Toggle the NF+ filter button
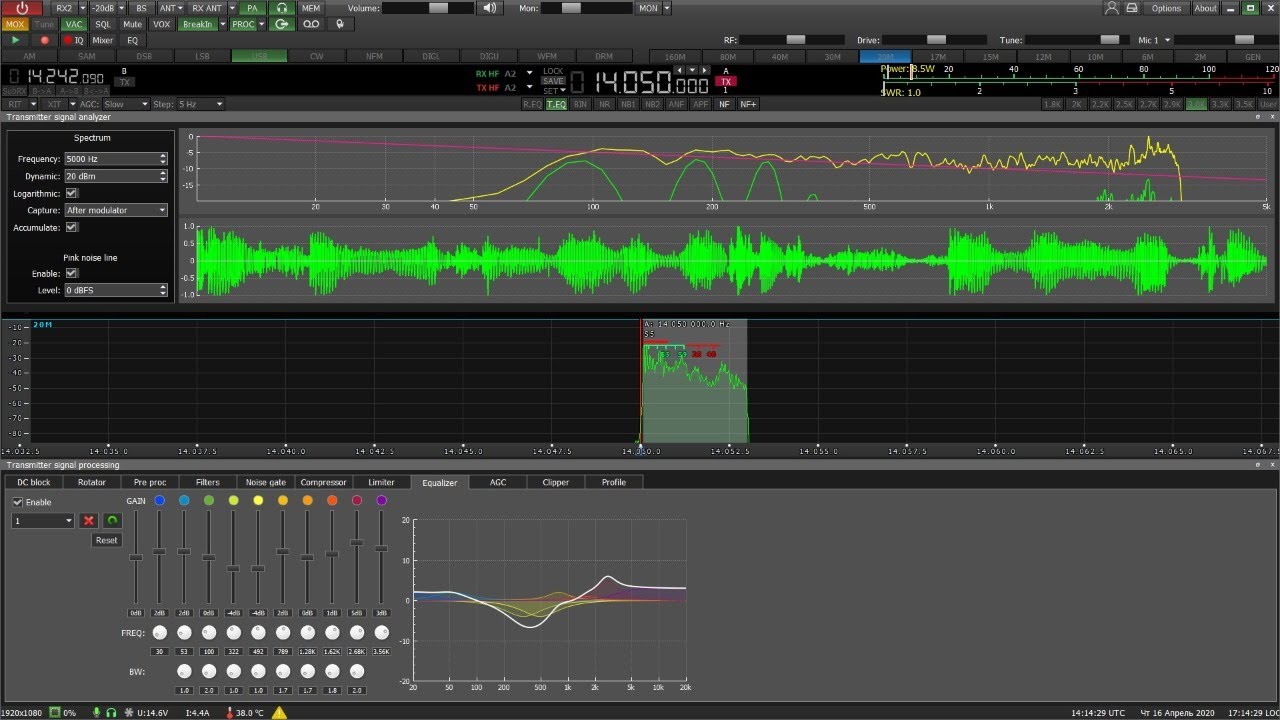1280x720 pixels. (x=748, y=104)
